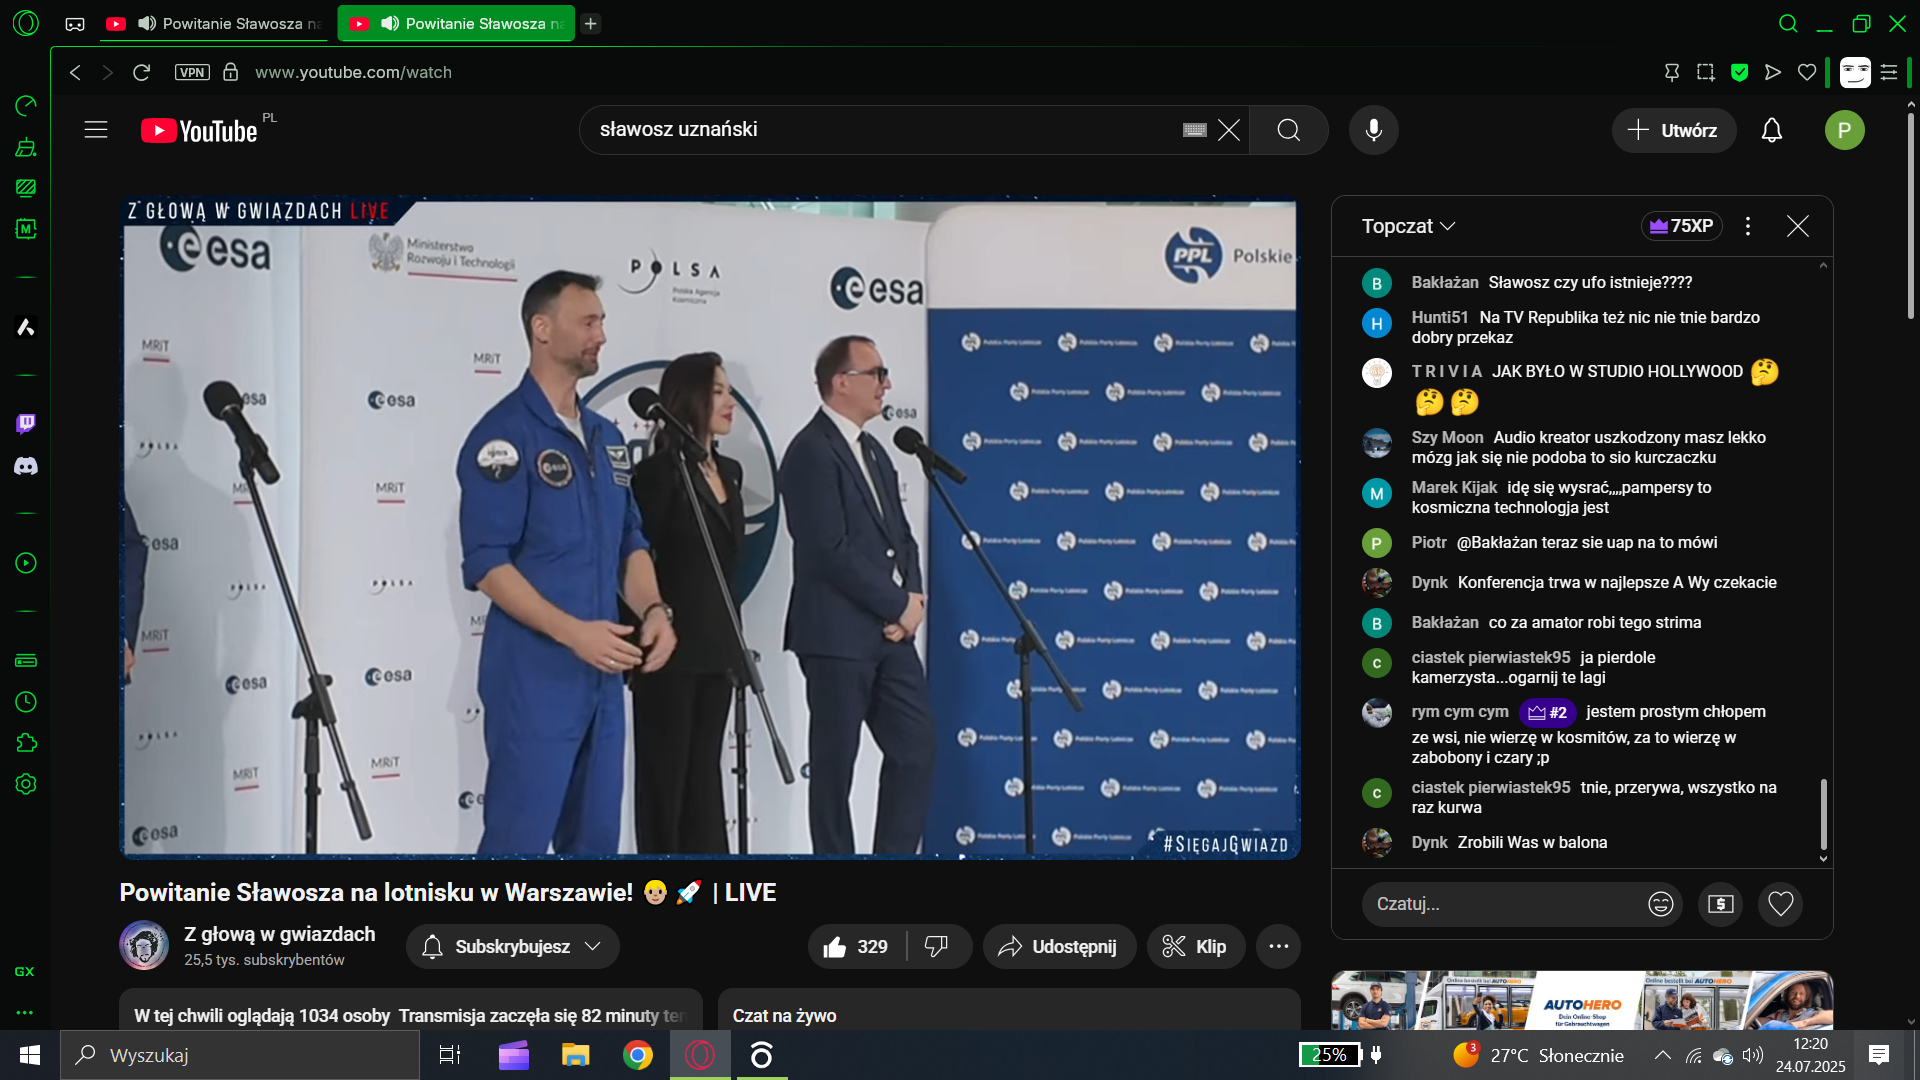The height and width of the screenshot is (1080, 1920).
Task: Create a clip with Klip button
Action: click(1196, 947)
